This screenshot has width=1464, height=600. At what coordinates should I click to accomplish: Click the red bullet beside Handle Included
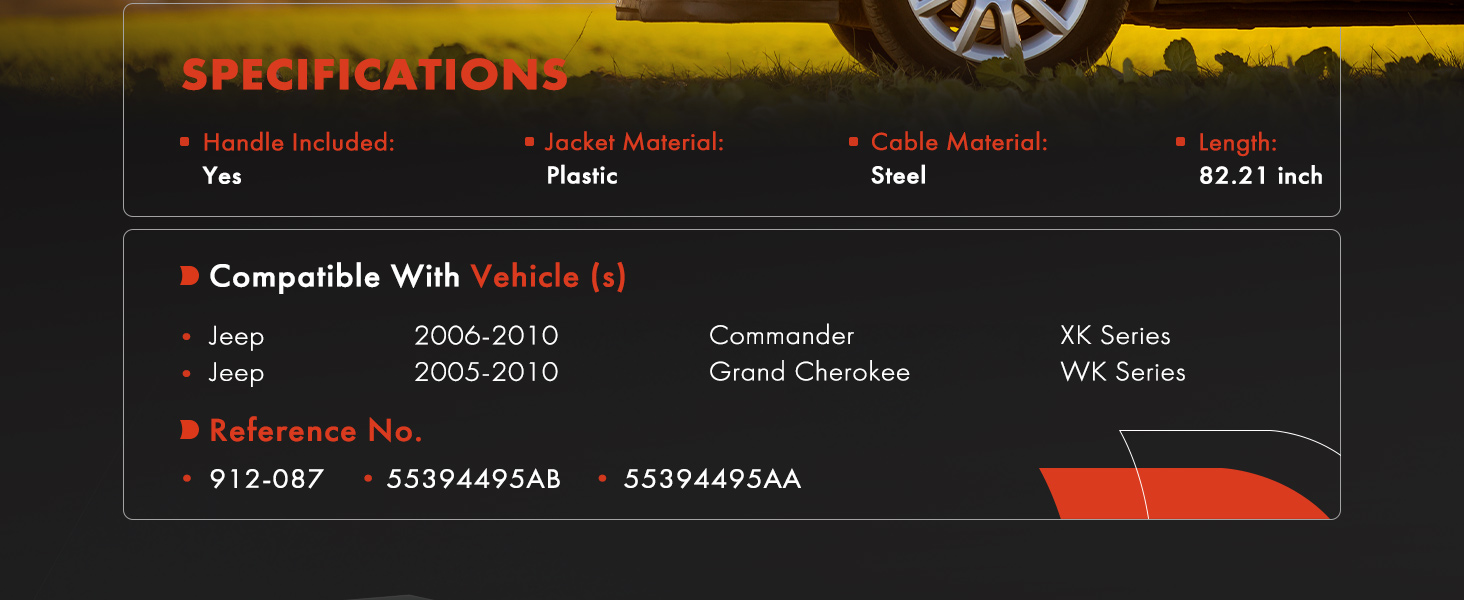185,142
